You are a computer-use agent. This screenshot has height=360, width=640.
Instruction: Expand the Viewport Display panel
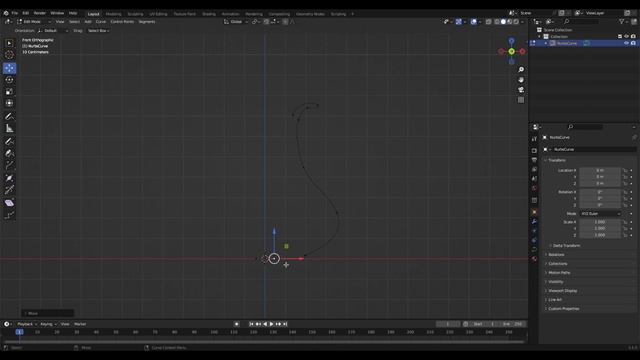(x=562, y=291)
